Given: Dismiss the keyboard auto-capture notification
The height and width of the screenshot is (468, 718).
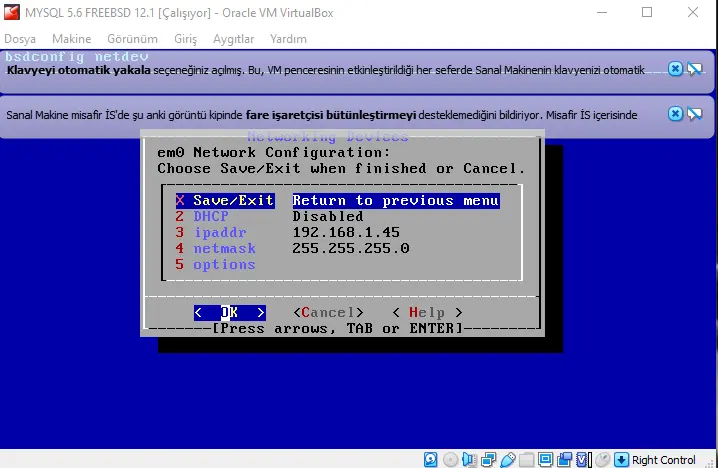Looking at the screenshot, I should tap(675, 69).
